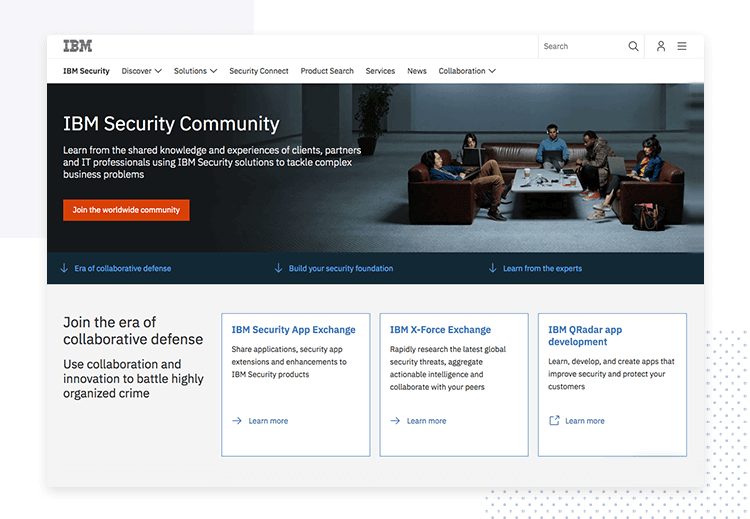Jump to Era of collaborative defense
The image size is (750, 519).
pos(122,268)
